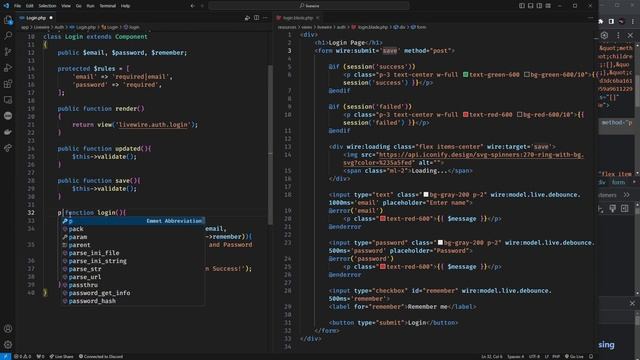Click the notifications bell in status bar
The height and width of the screenshot is (360, 640).
tap(591, 356)
